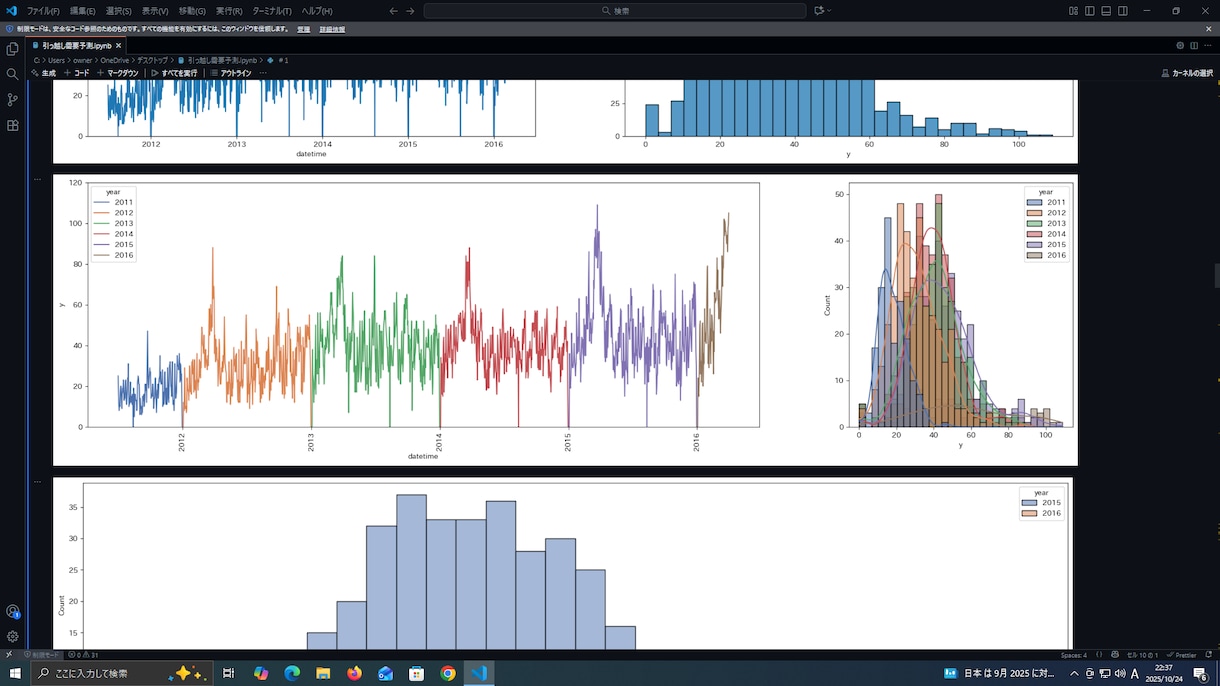
Task: Open the year-colored line chart cell's output menu
Action: tap(38, 180)
